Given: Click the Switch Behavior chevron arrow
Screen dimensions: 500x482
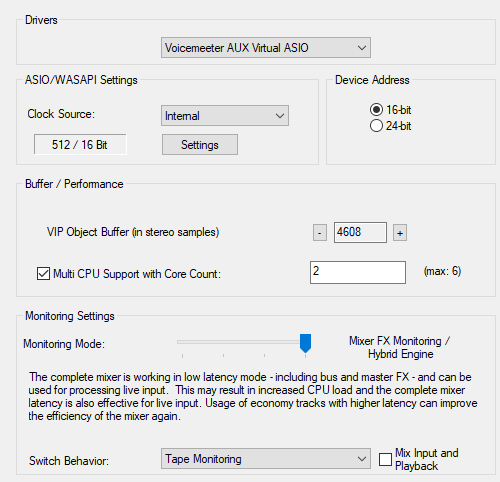Looking at the screenshot, I should [362, 459].
